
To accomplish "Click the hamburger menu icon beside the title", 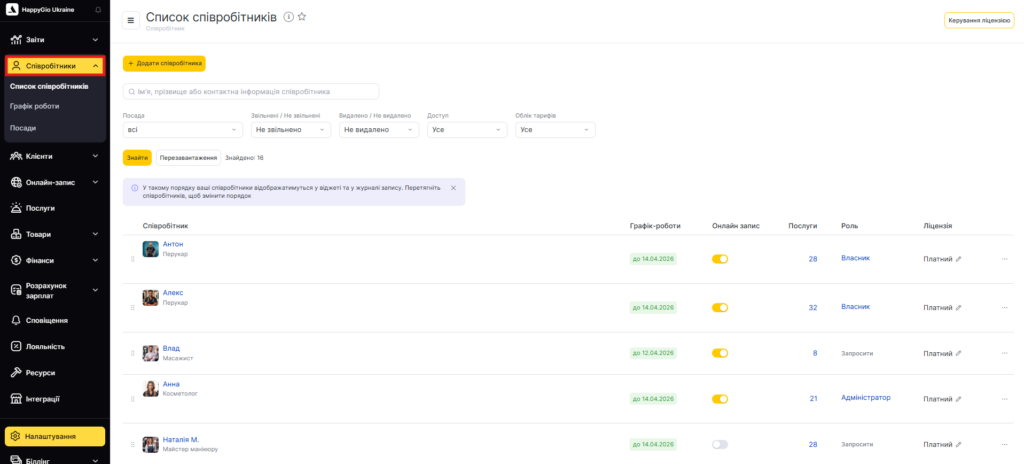I will click(x=131, y=20).
